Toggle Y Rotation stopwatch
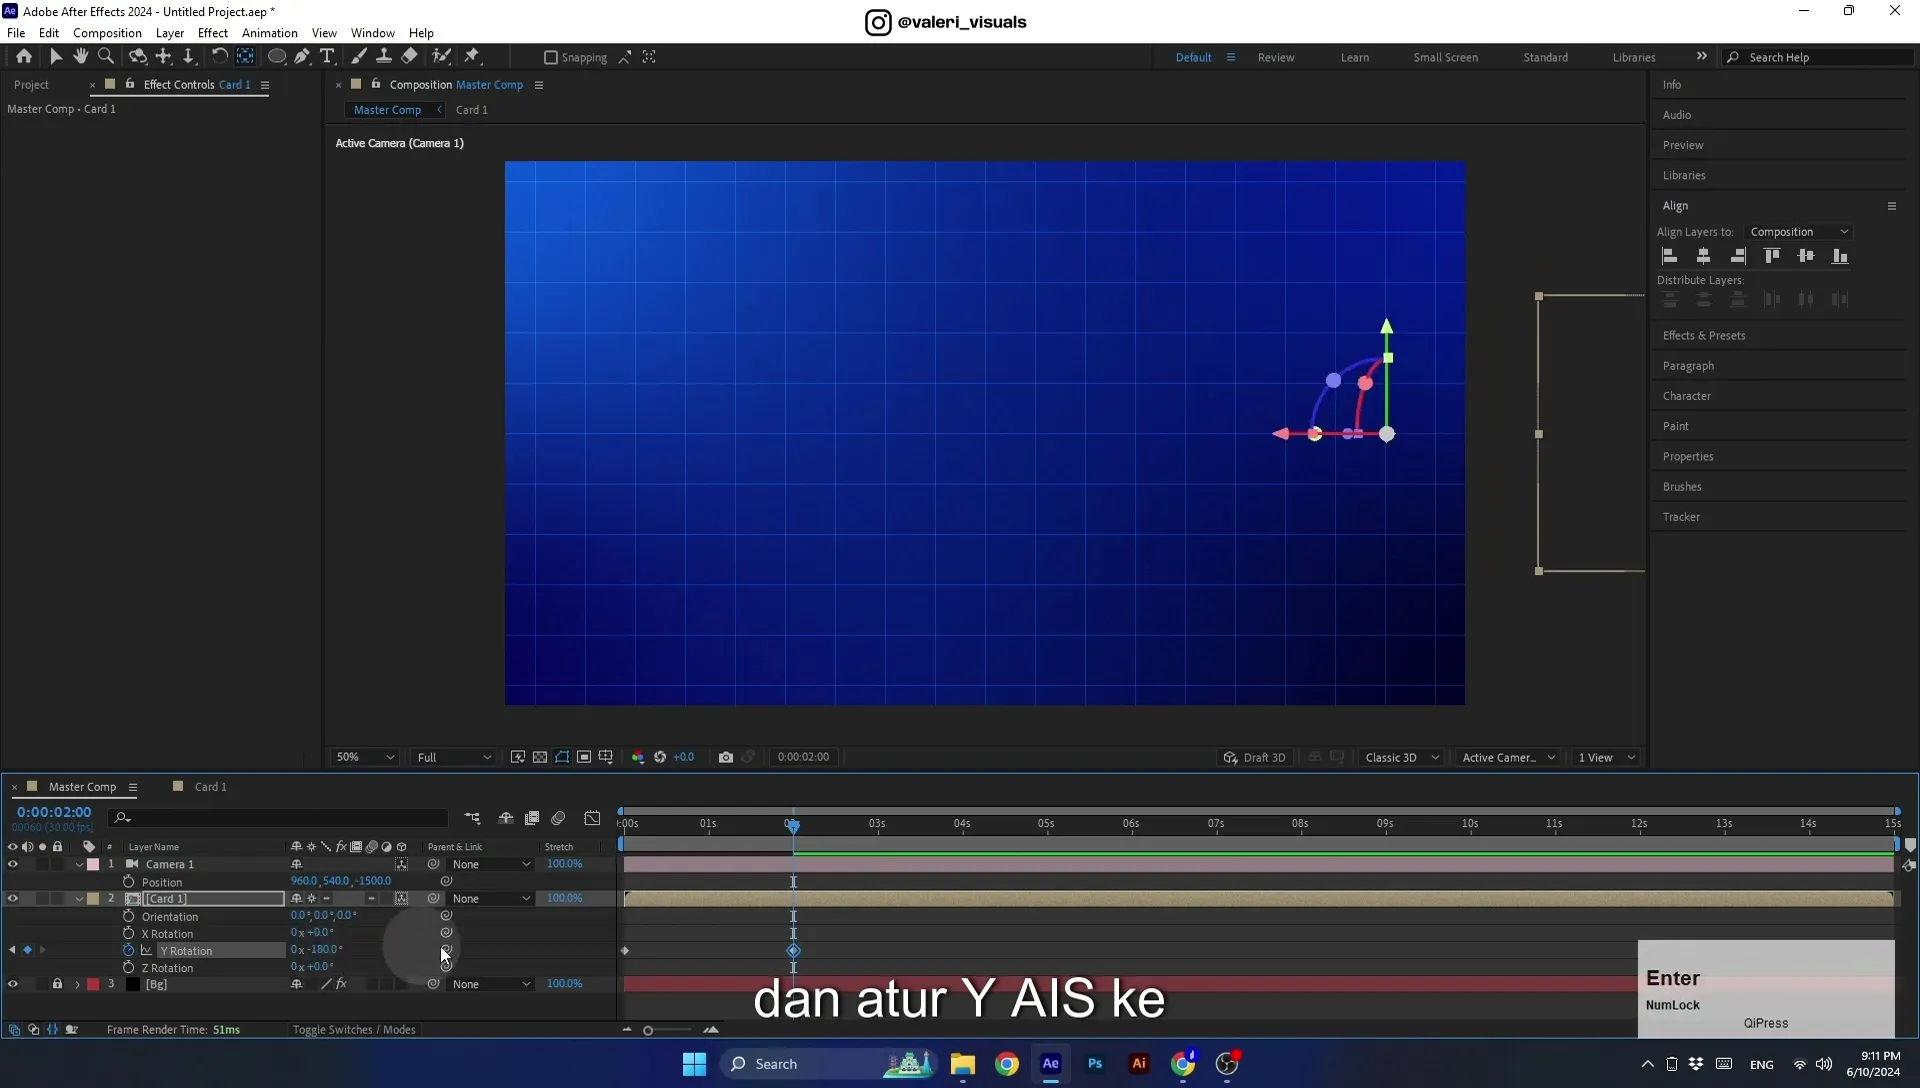Image resolution: width=1920 pixels, height=1088 pixels. point(128,950)
